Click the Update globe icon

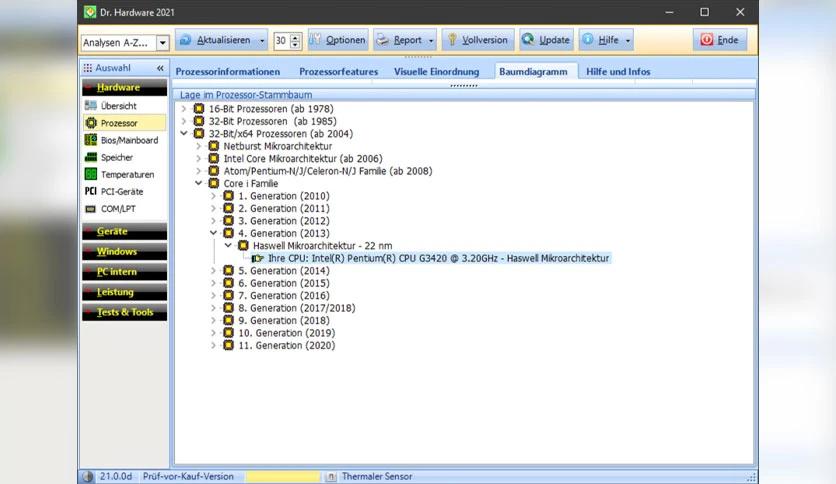click(x=528, y=39)
